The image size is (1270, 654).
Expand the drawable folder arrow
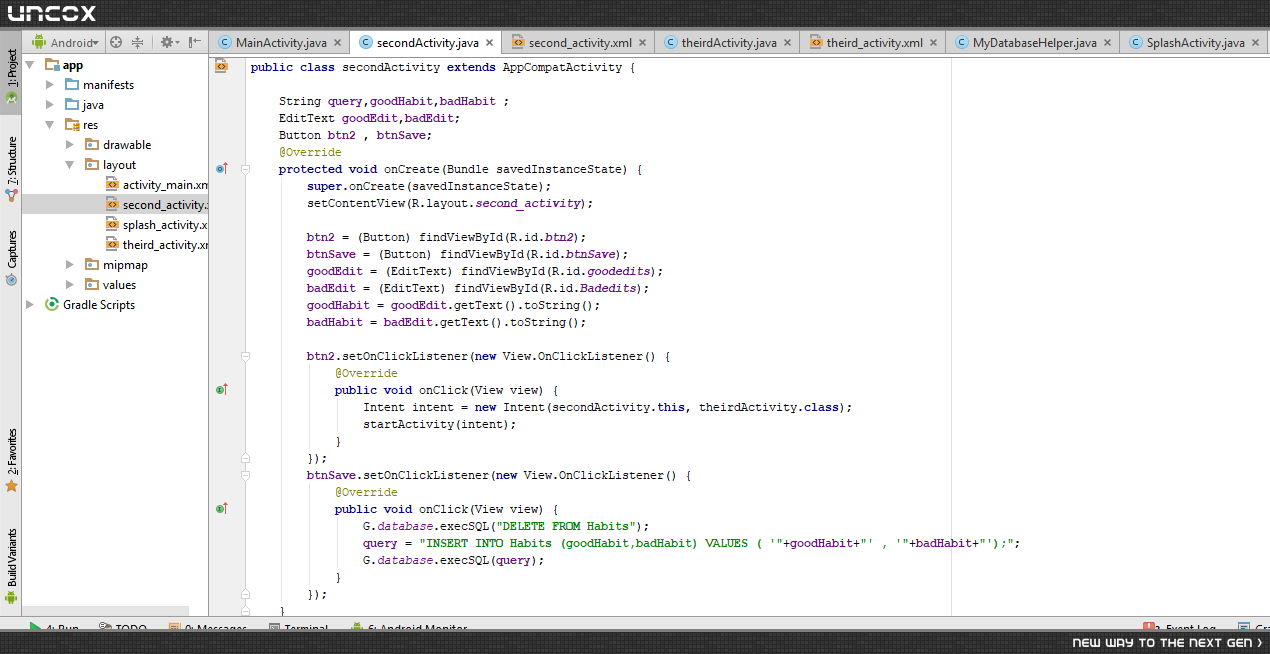(x=70, y=144)
